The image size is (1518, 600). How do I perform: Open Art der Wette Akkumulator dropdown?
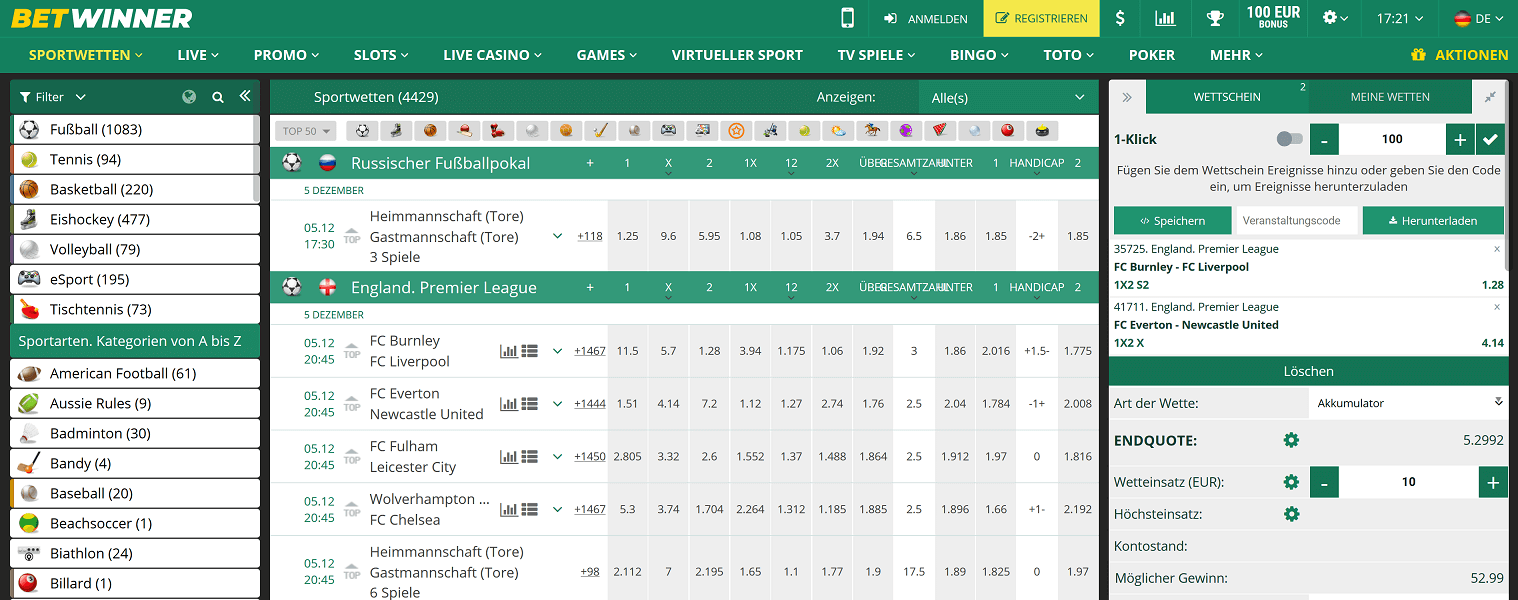coord(1408,403)
